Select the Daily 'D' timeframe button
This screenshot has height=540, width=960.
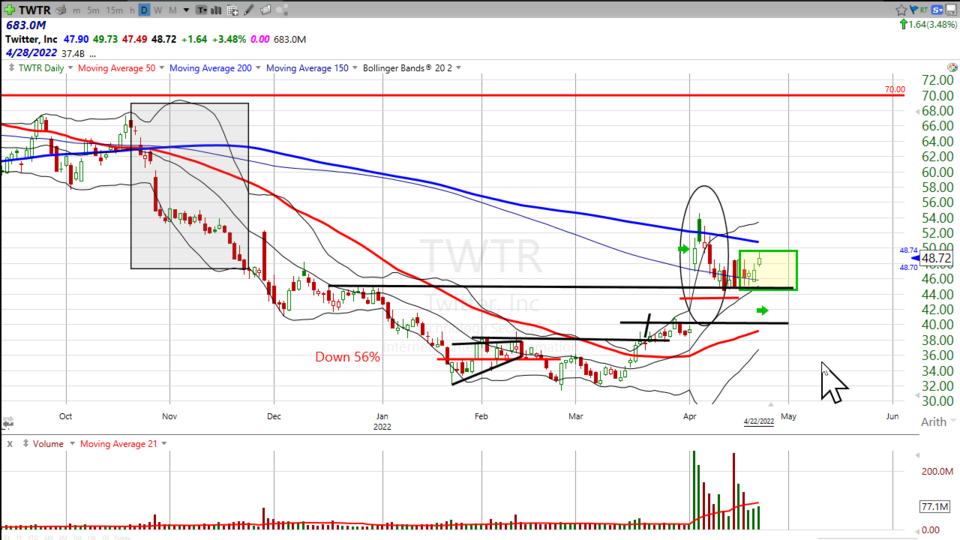tap(144, 10)
